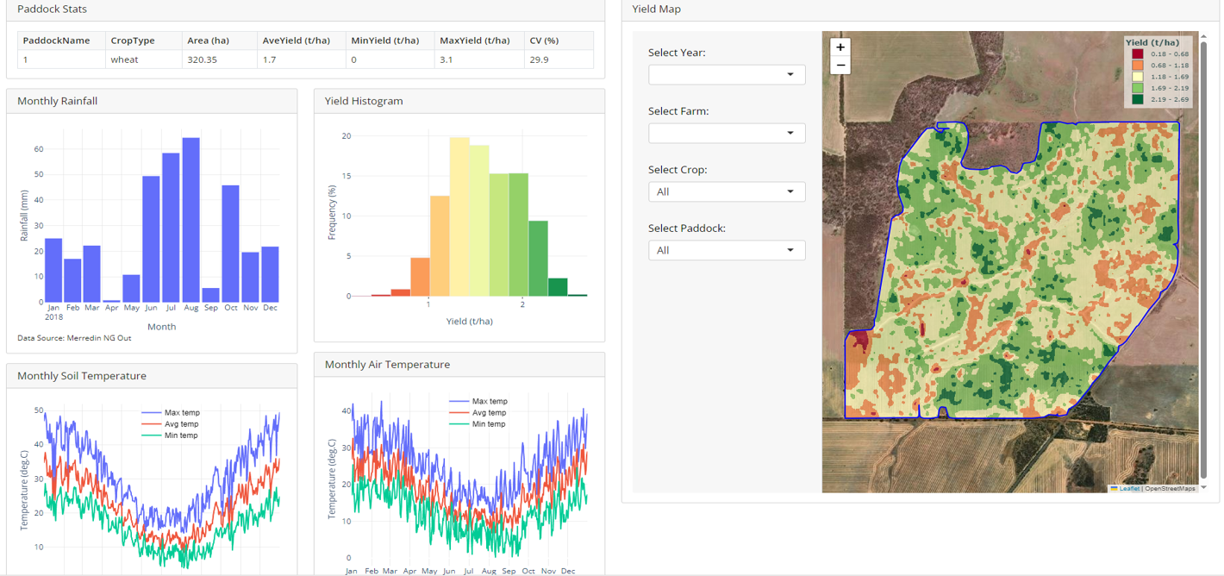Click dark green 2.19 - 2.69 legend swatch
This screenshot has width=1224, height=576.
coord(1137,99)
